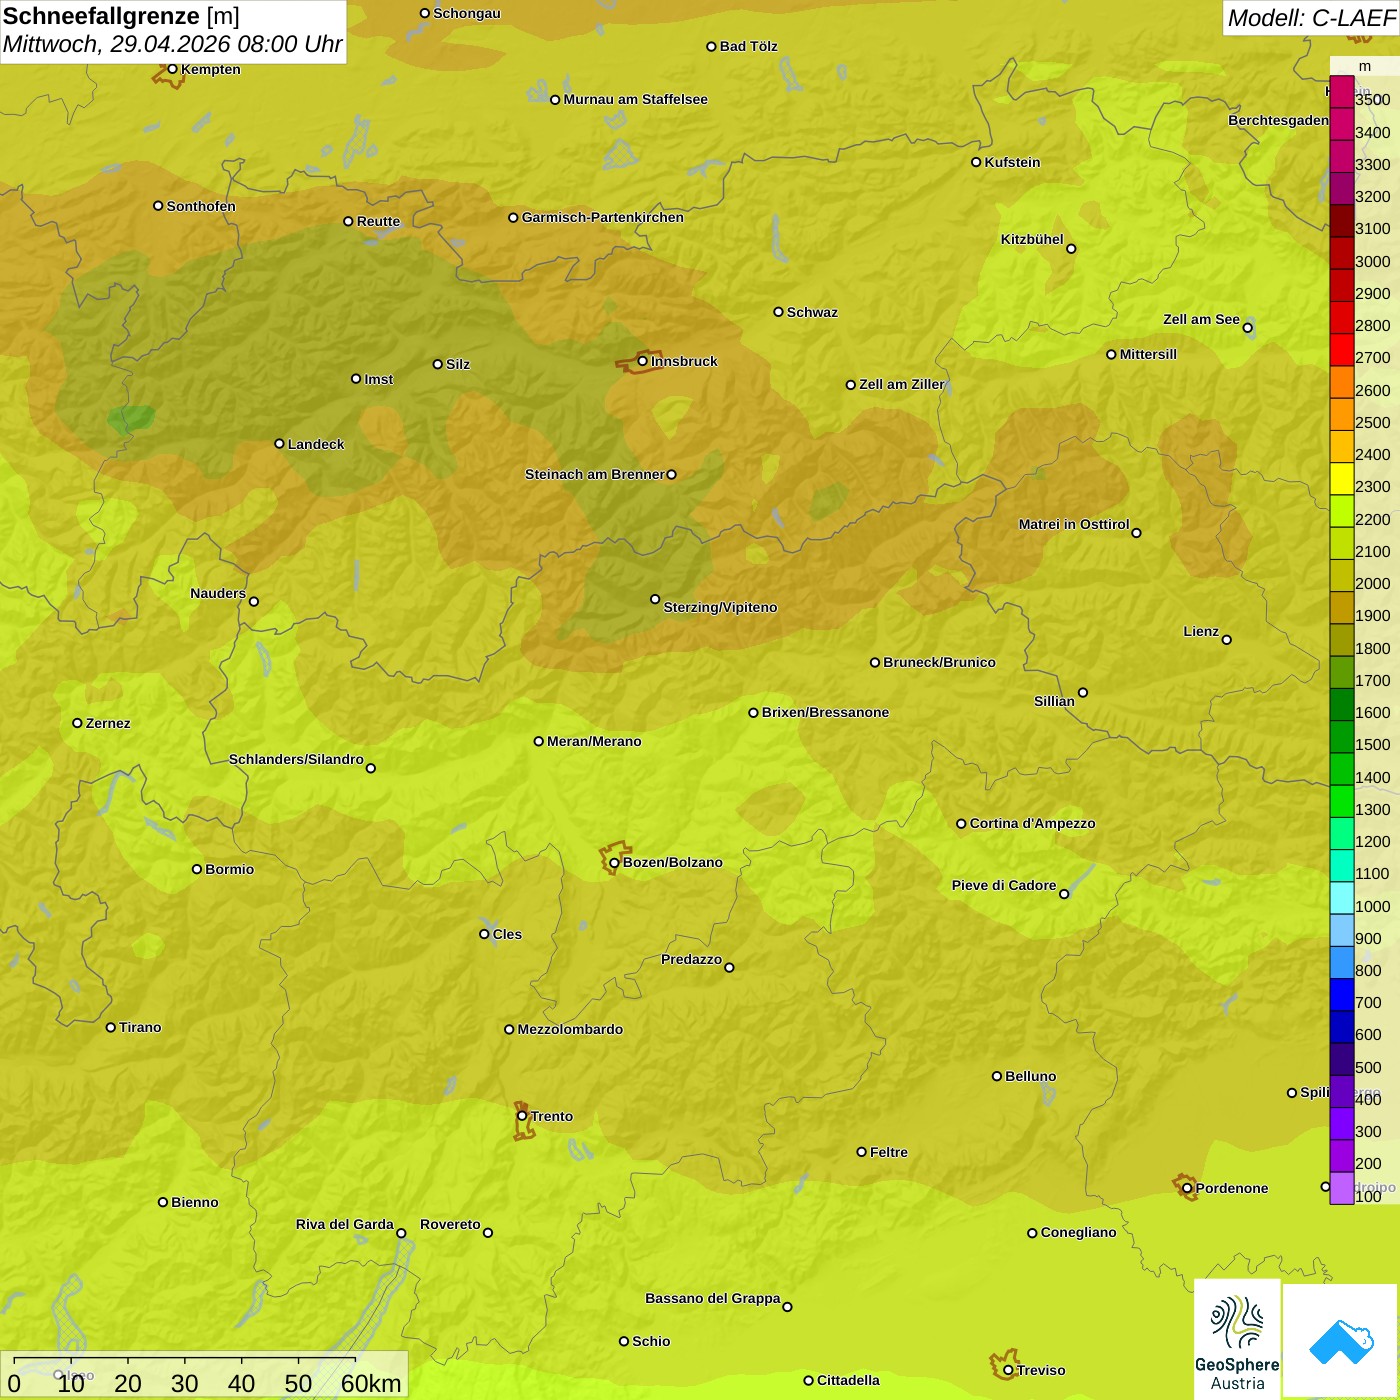Click the Landeck location dot

[x=280, y=444]
